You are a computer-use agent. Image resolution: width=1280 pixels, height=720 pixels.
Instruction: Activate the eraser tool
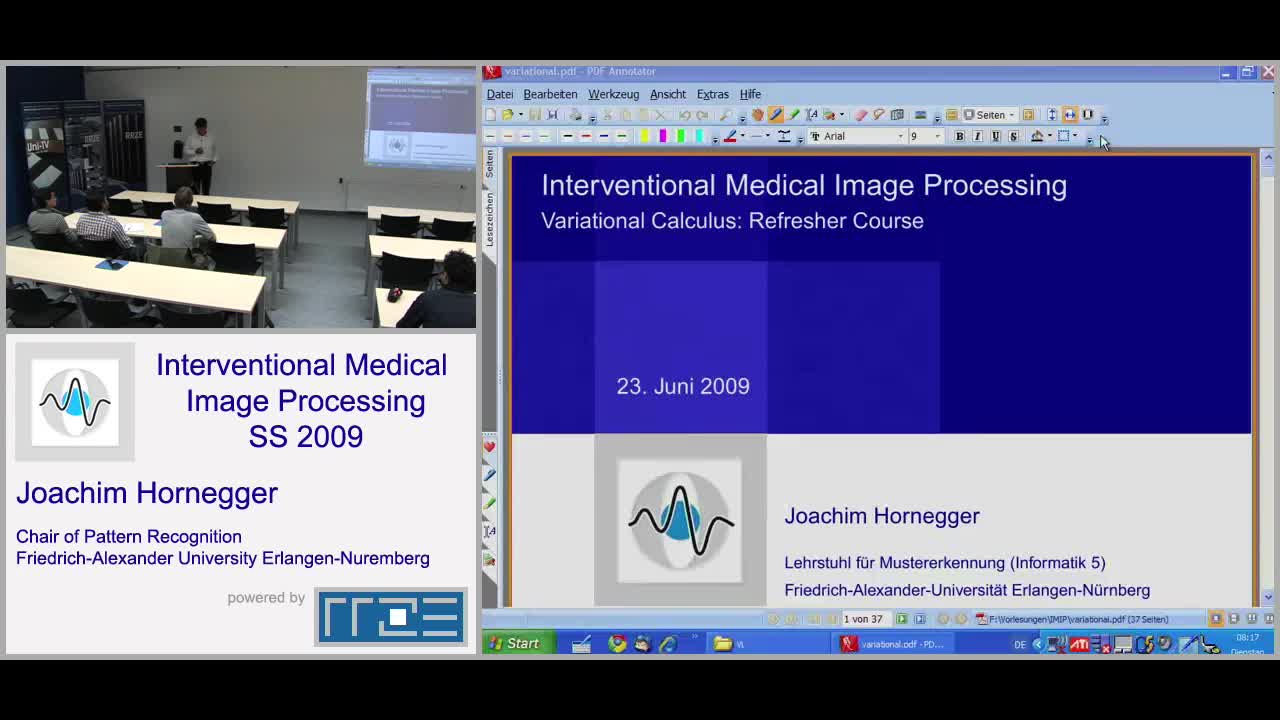860,113
